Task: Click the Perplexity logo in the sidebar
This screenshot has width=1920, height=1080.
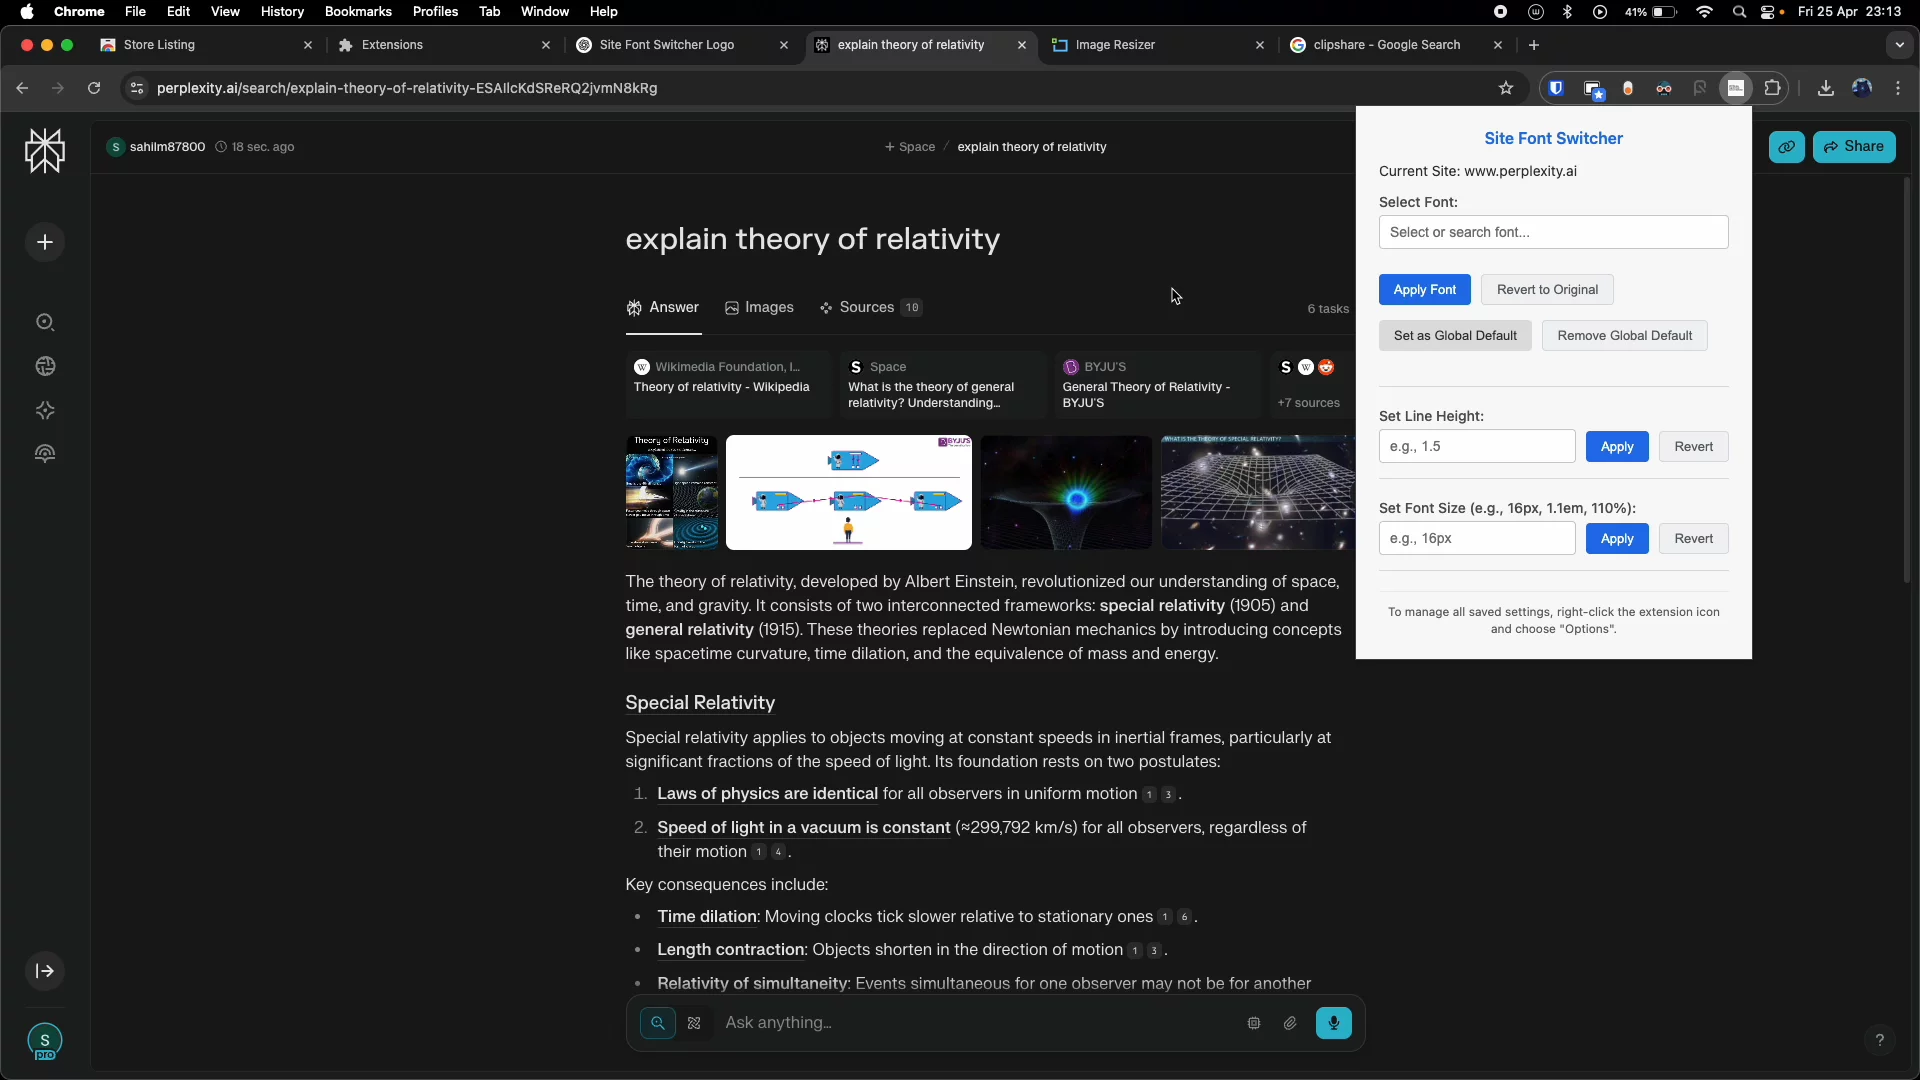Action: (x=44, y=150)
